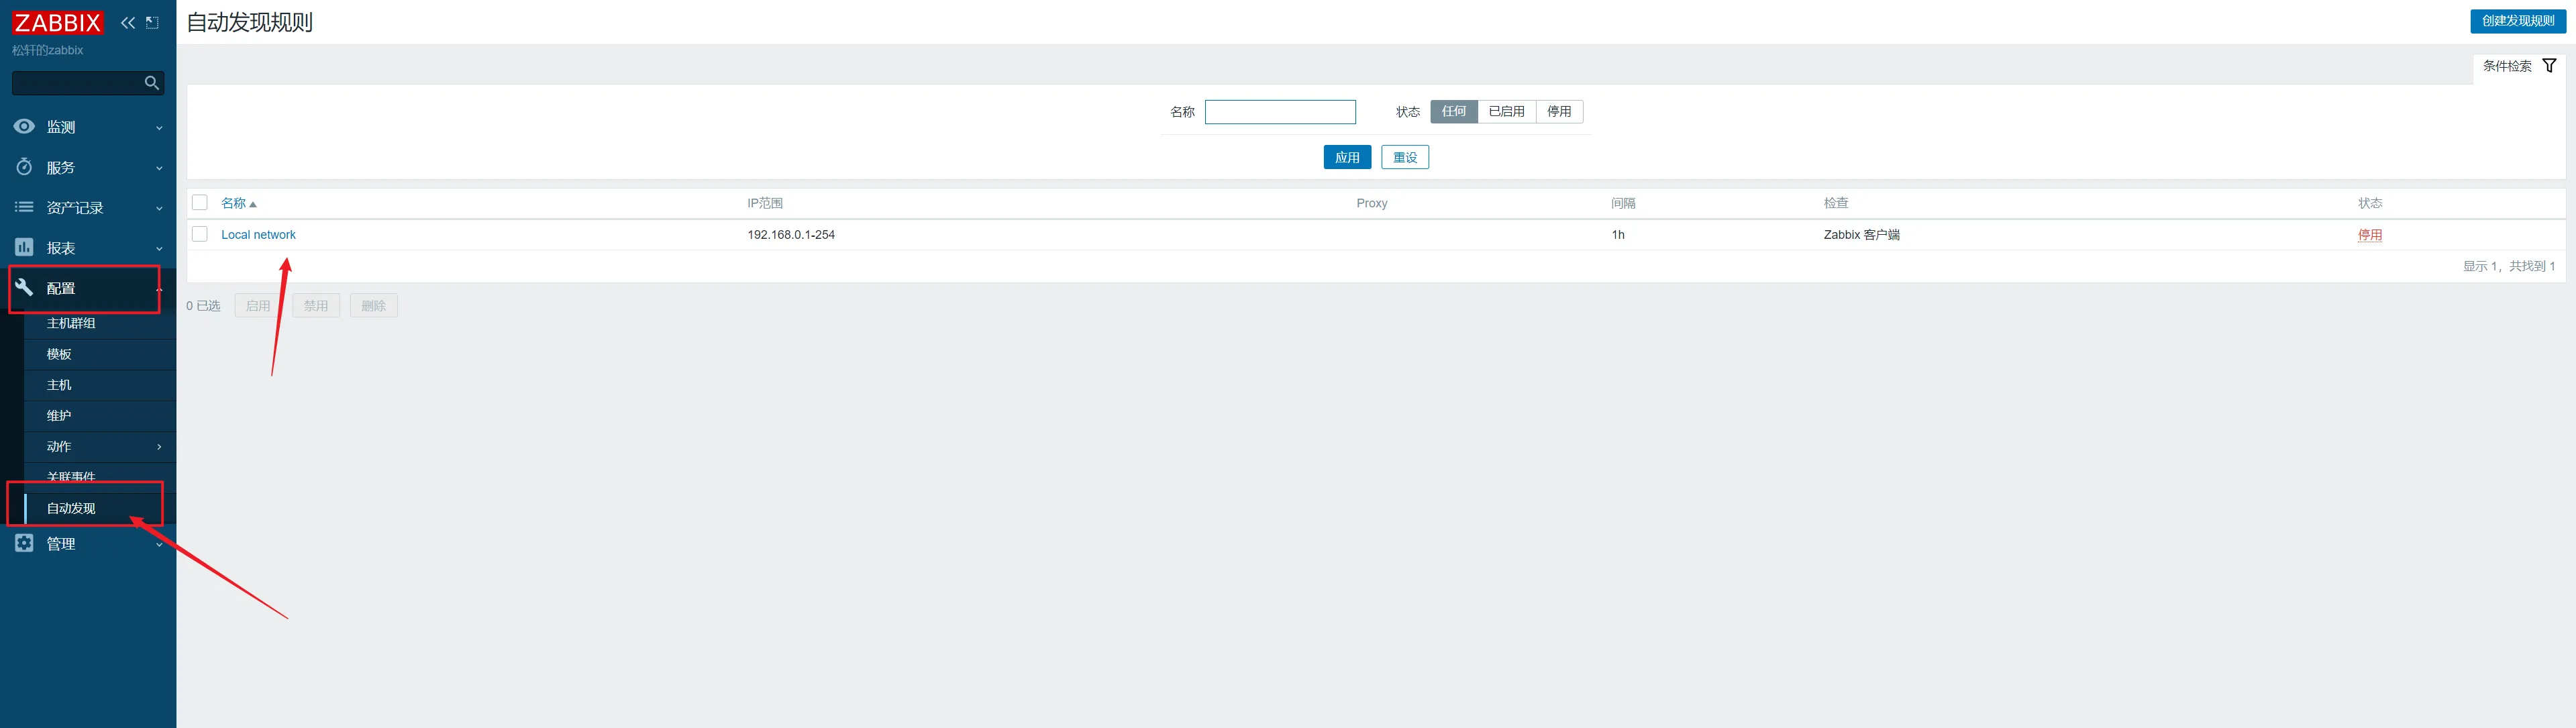Image resolution: width=2576 pixels, height=728 pixels.
Task: Collapse sidebar with double-arrow icon
Action: 128,22
